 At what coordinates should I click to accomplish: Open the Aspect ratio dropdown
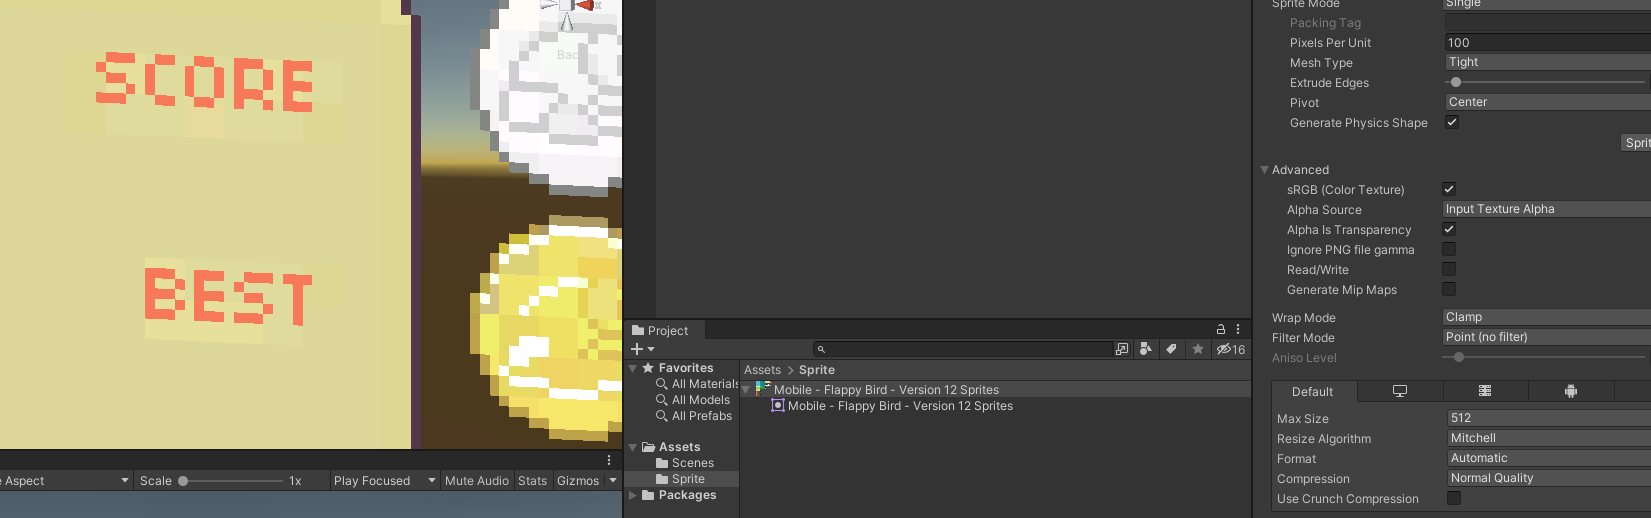pos(66,481)
